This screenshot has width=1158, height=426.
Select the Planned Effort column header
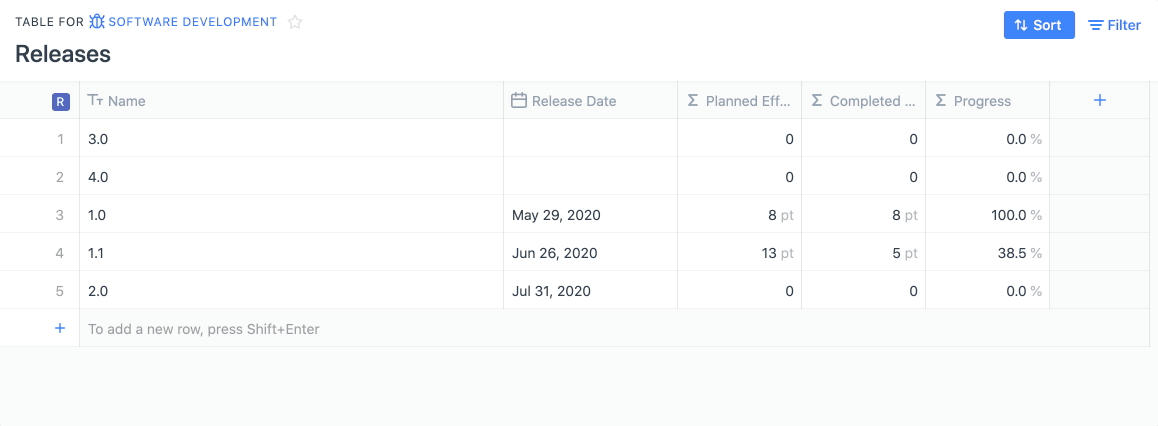point(739,100)
